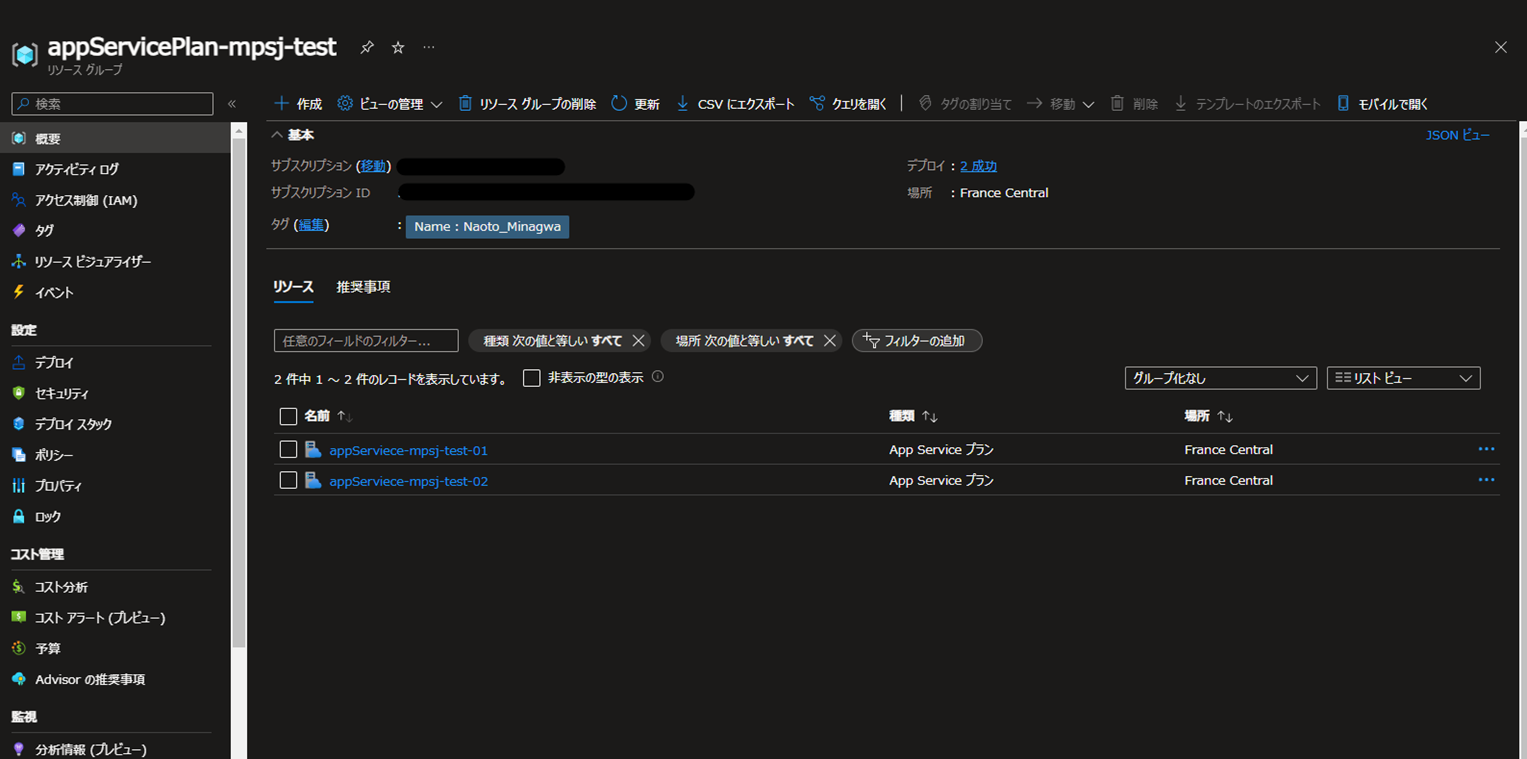Screen dimensions: 1527x759
Task: Open ellipsis menu for appServiece-mpsj-test-02 row
Action: [1486, 480]
